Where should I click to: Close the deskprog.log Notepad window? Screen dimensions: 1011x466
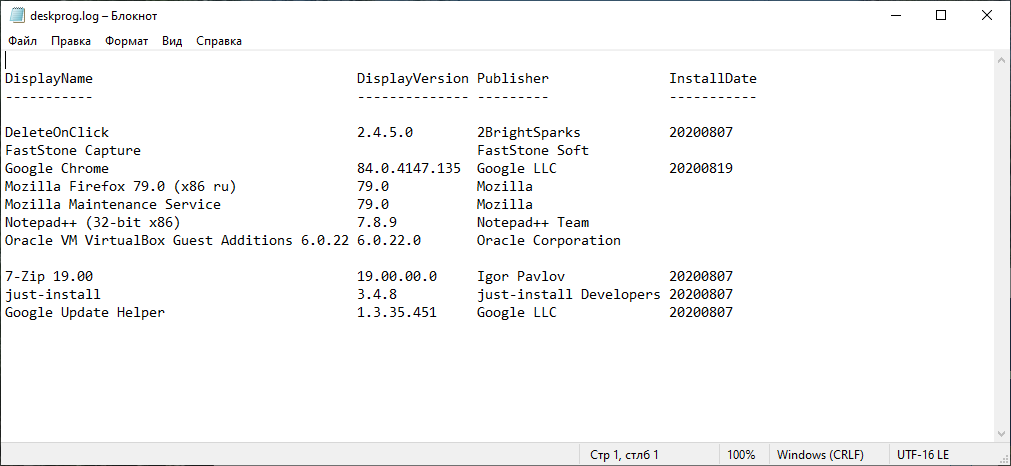[x=986, y=15]
